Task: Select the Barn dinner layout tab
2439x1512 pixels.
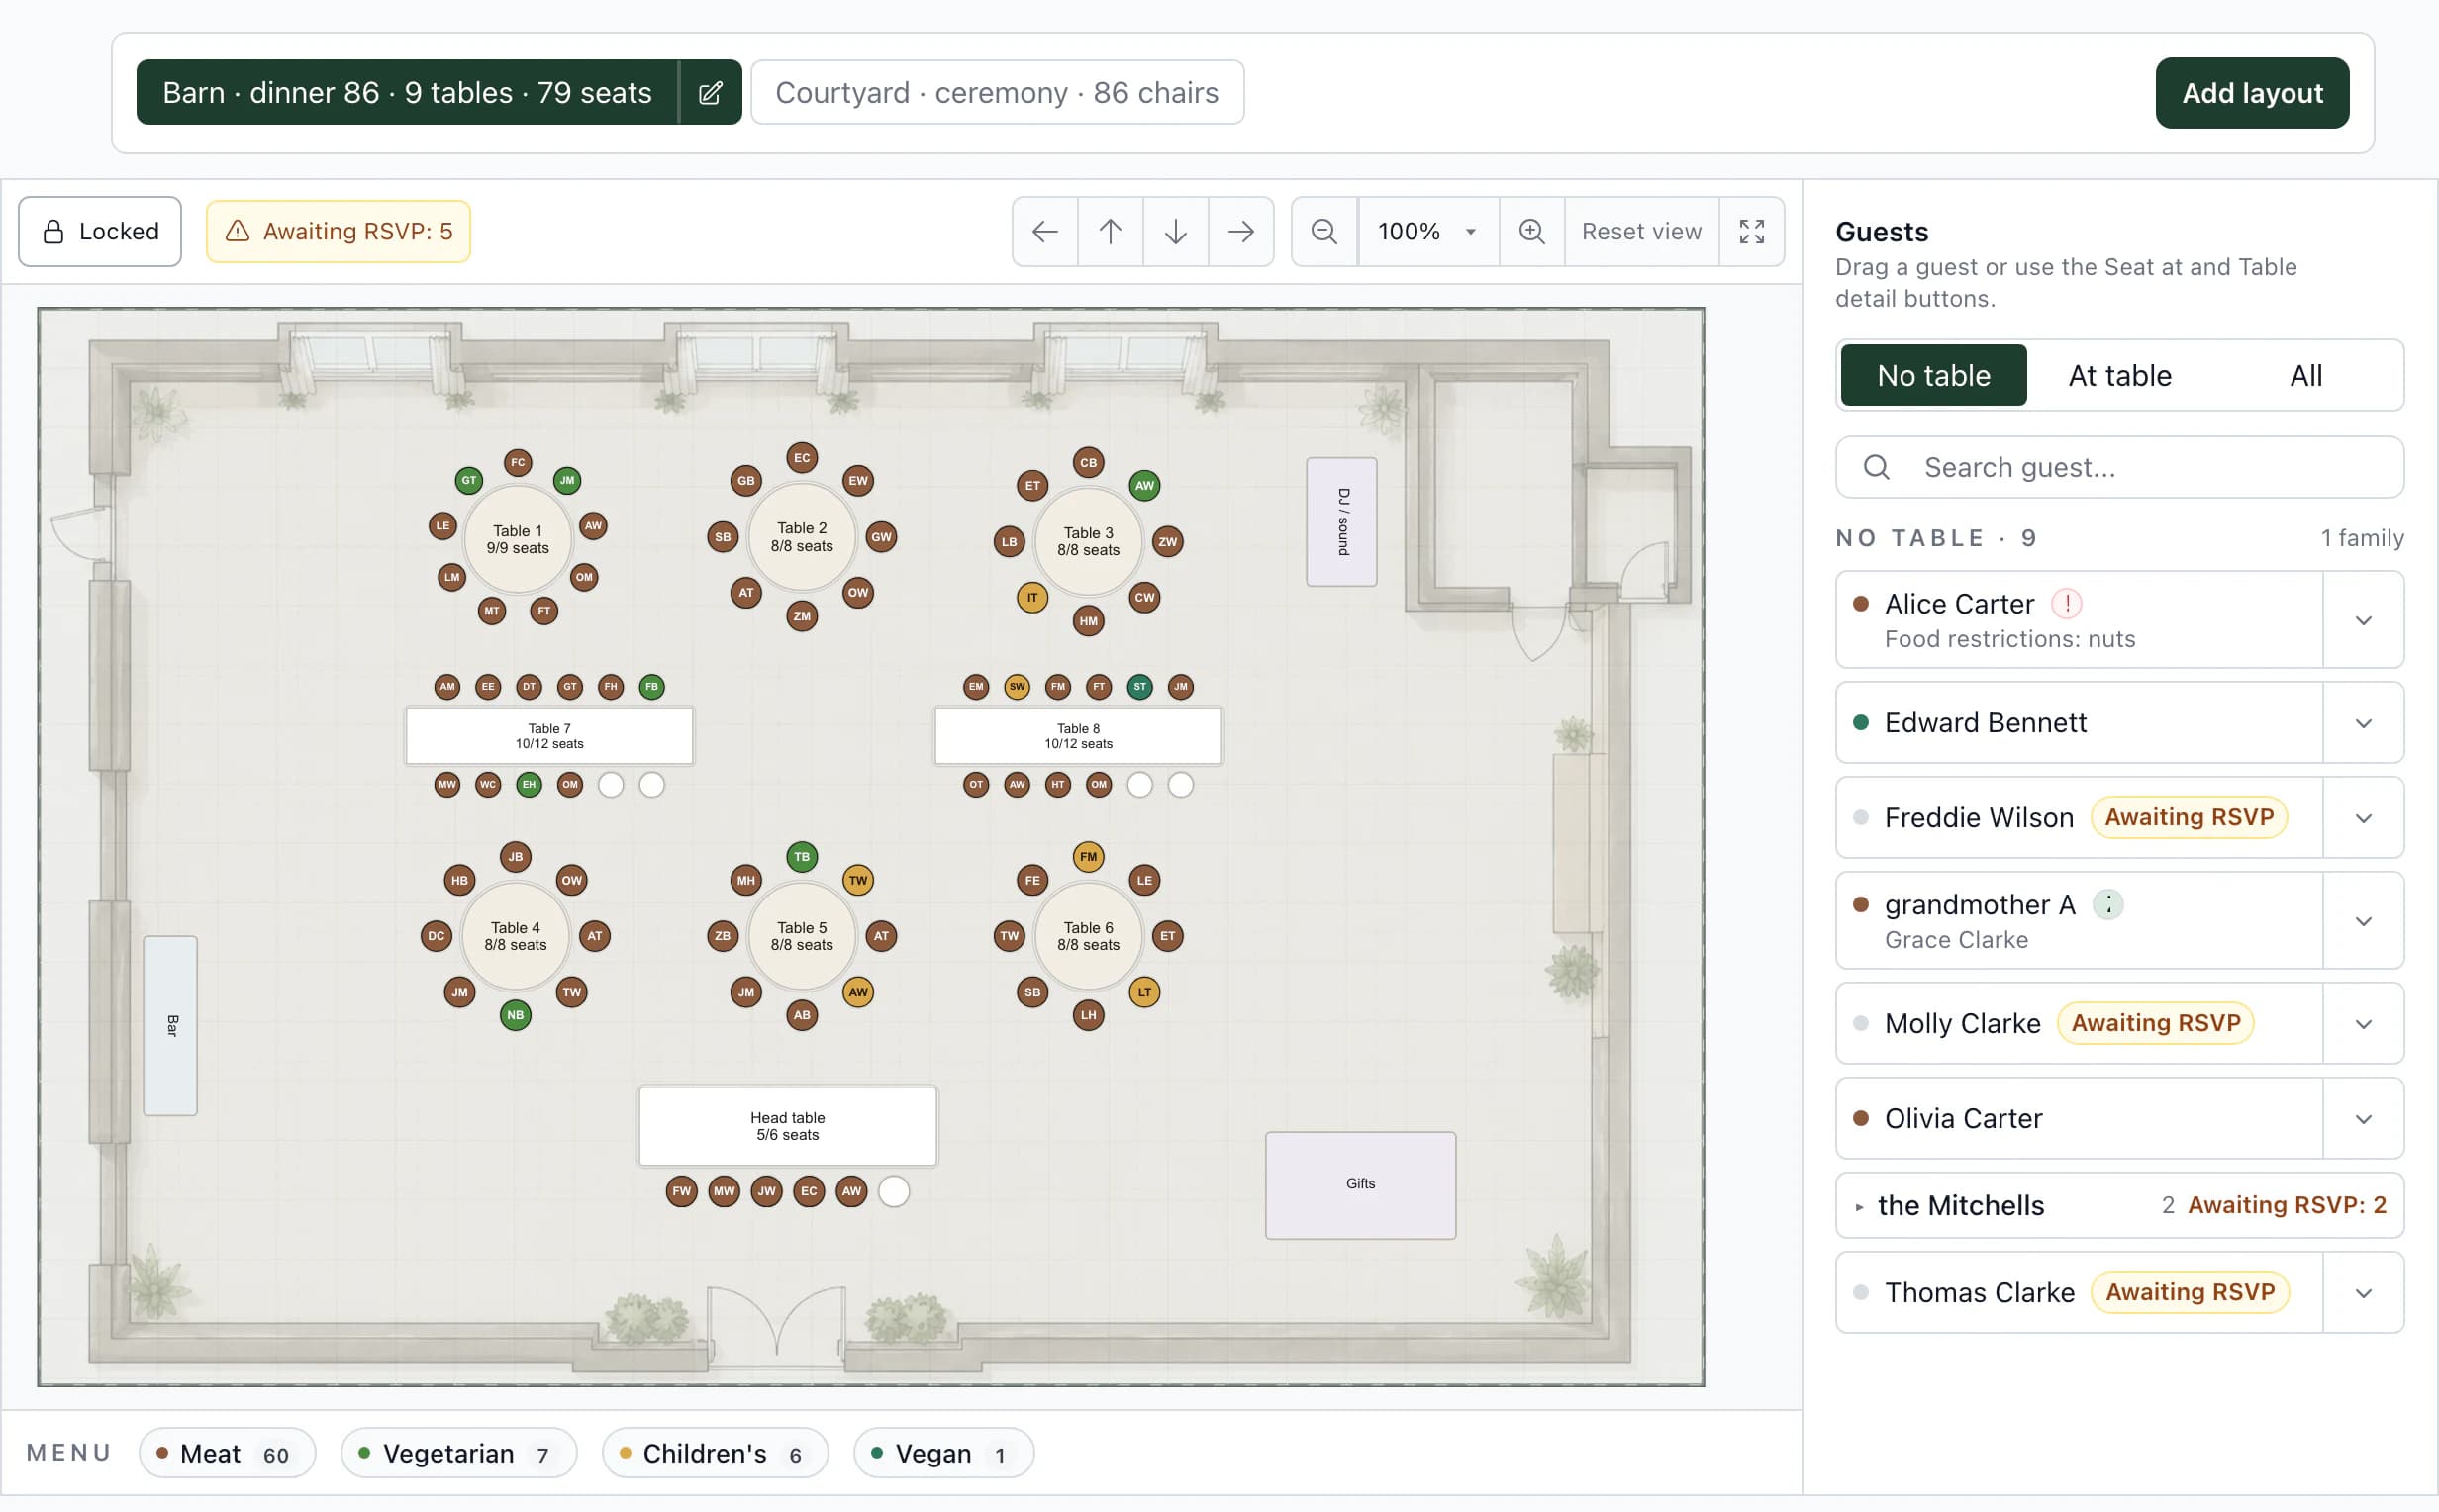Action: pyautogui.click(x=407, y=93)
